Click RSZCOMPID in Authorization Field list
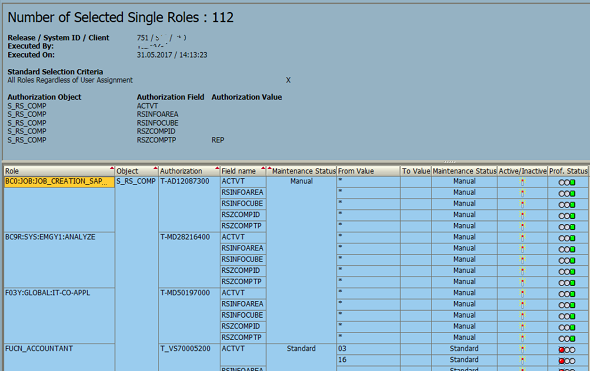This screenshot has width=590, height=371. pos(156,131)
